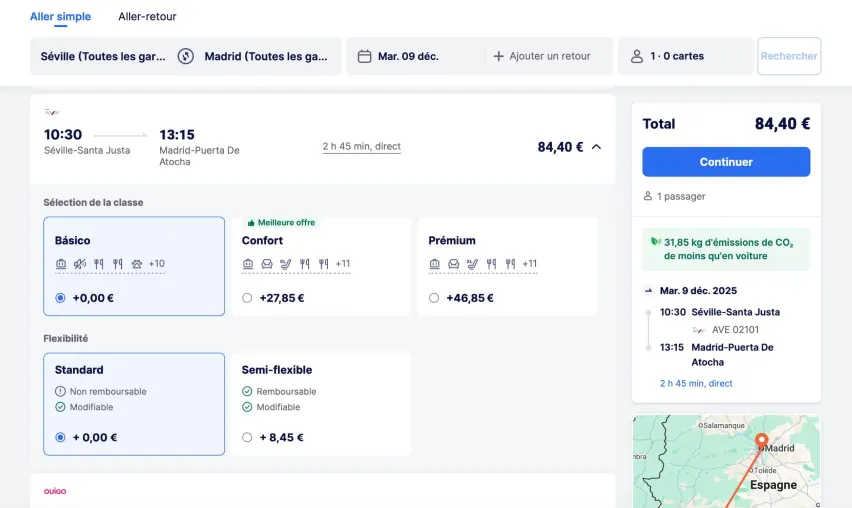Click the operator logo beside AVE 02101
Viewport: 852px width, 508px height.
click(x=699, y=330)
